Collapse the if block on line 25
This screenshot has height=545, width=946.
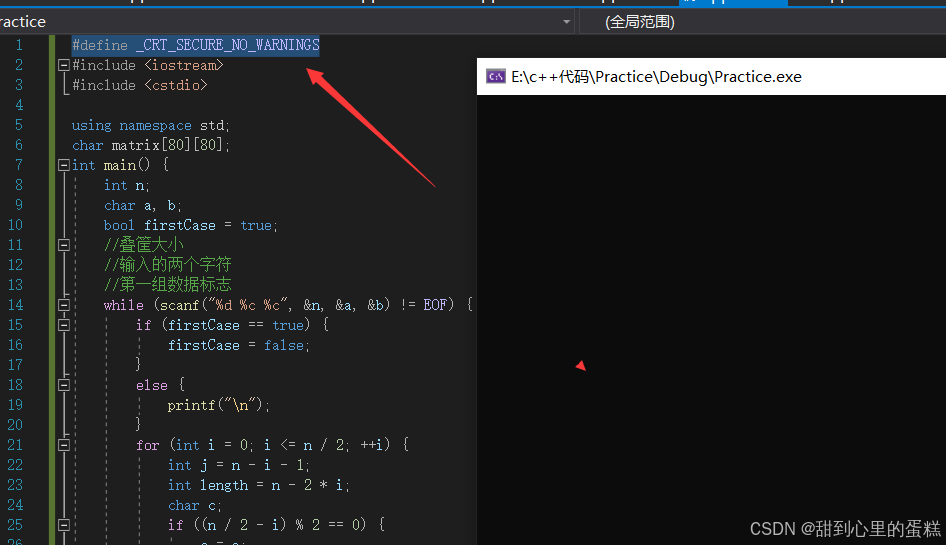point(63,525)
